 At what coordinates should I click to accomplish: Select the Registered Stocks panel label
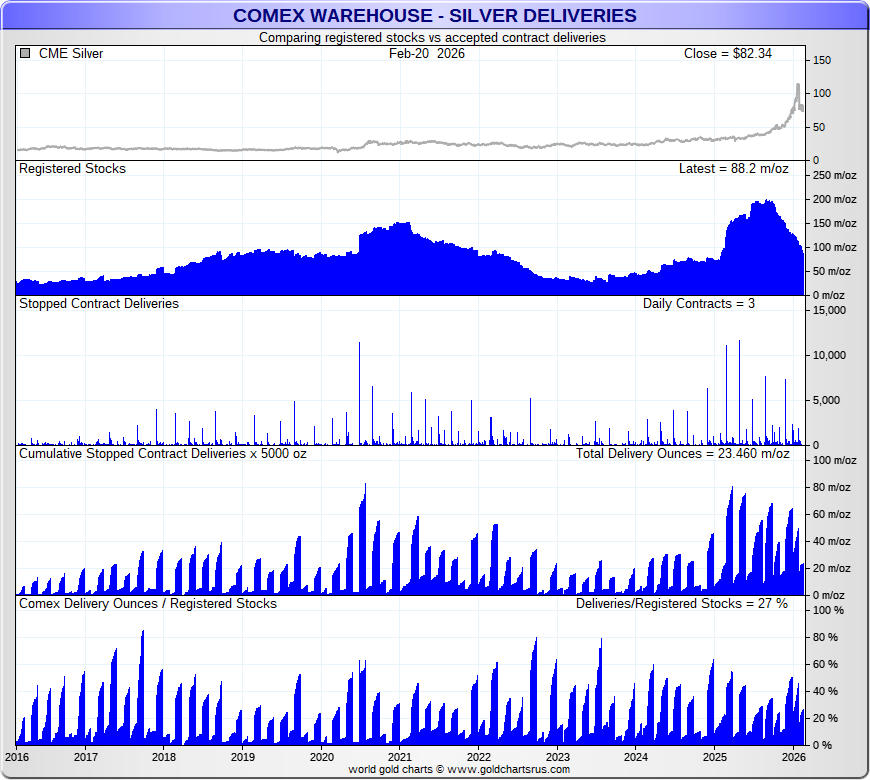coord(72,169)
